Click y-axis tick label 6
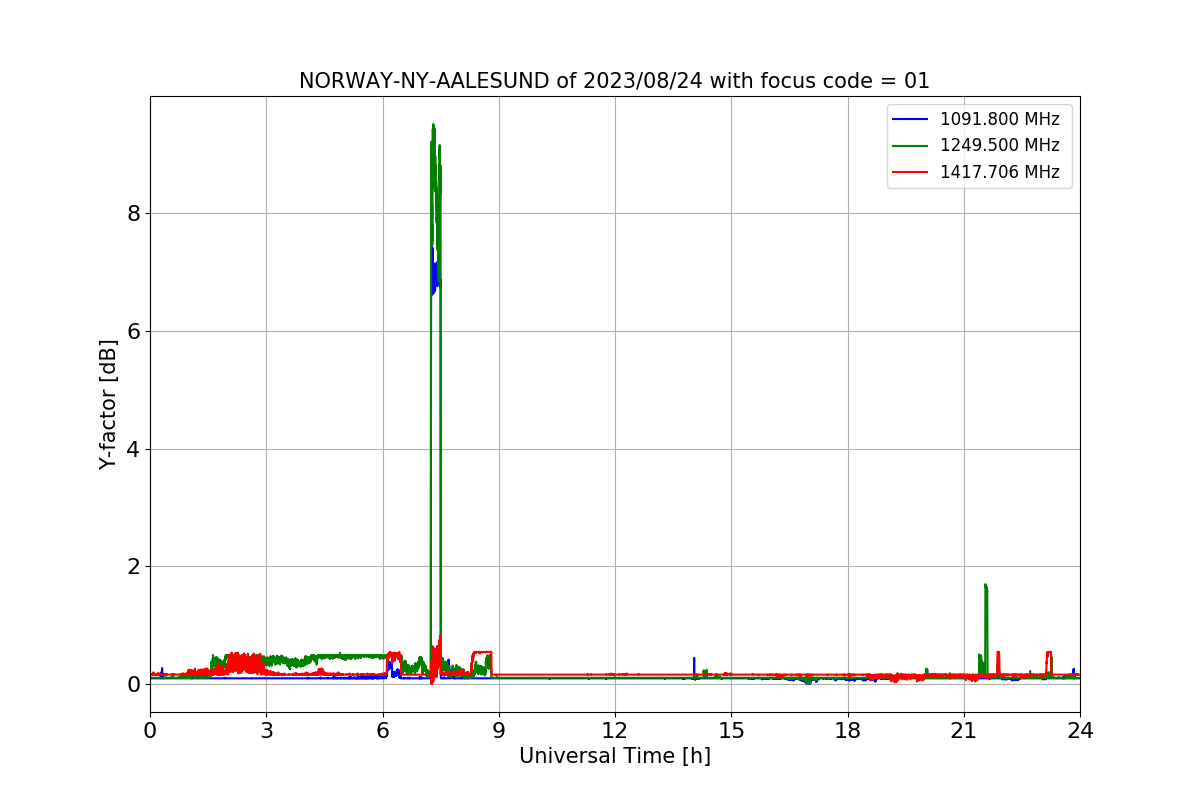 click(x=133, y=331)
